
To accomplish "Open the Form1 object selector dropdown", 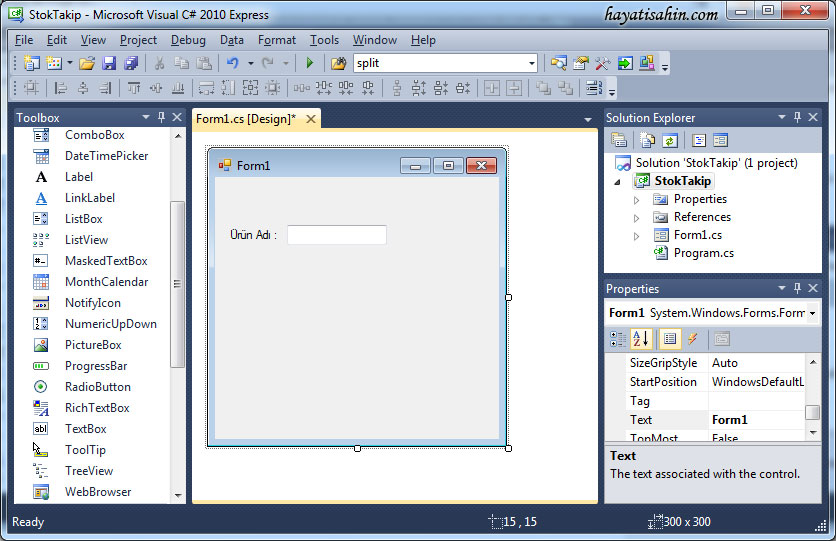I will [813, 313].
